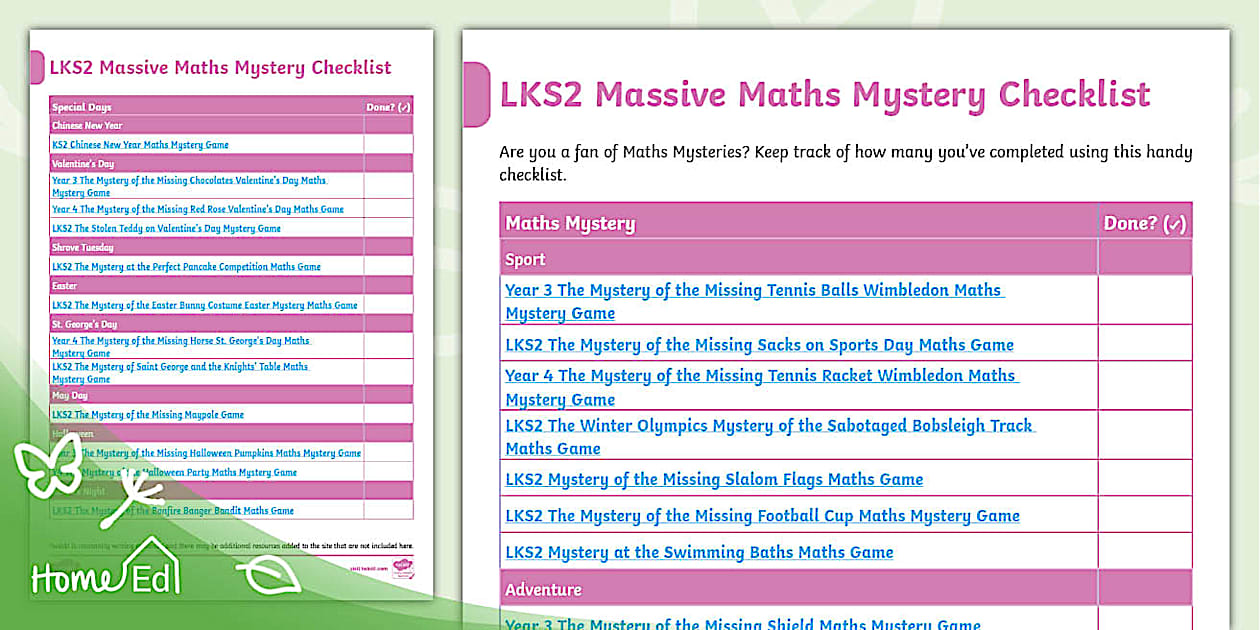The height and width of the screenshot is (630, 1260).
Task: Open LKS2 Missing Slalom Flags Maths Game link
Action: (713, 479)
